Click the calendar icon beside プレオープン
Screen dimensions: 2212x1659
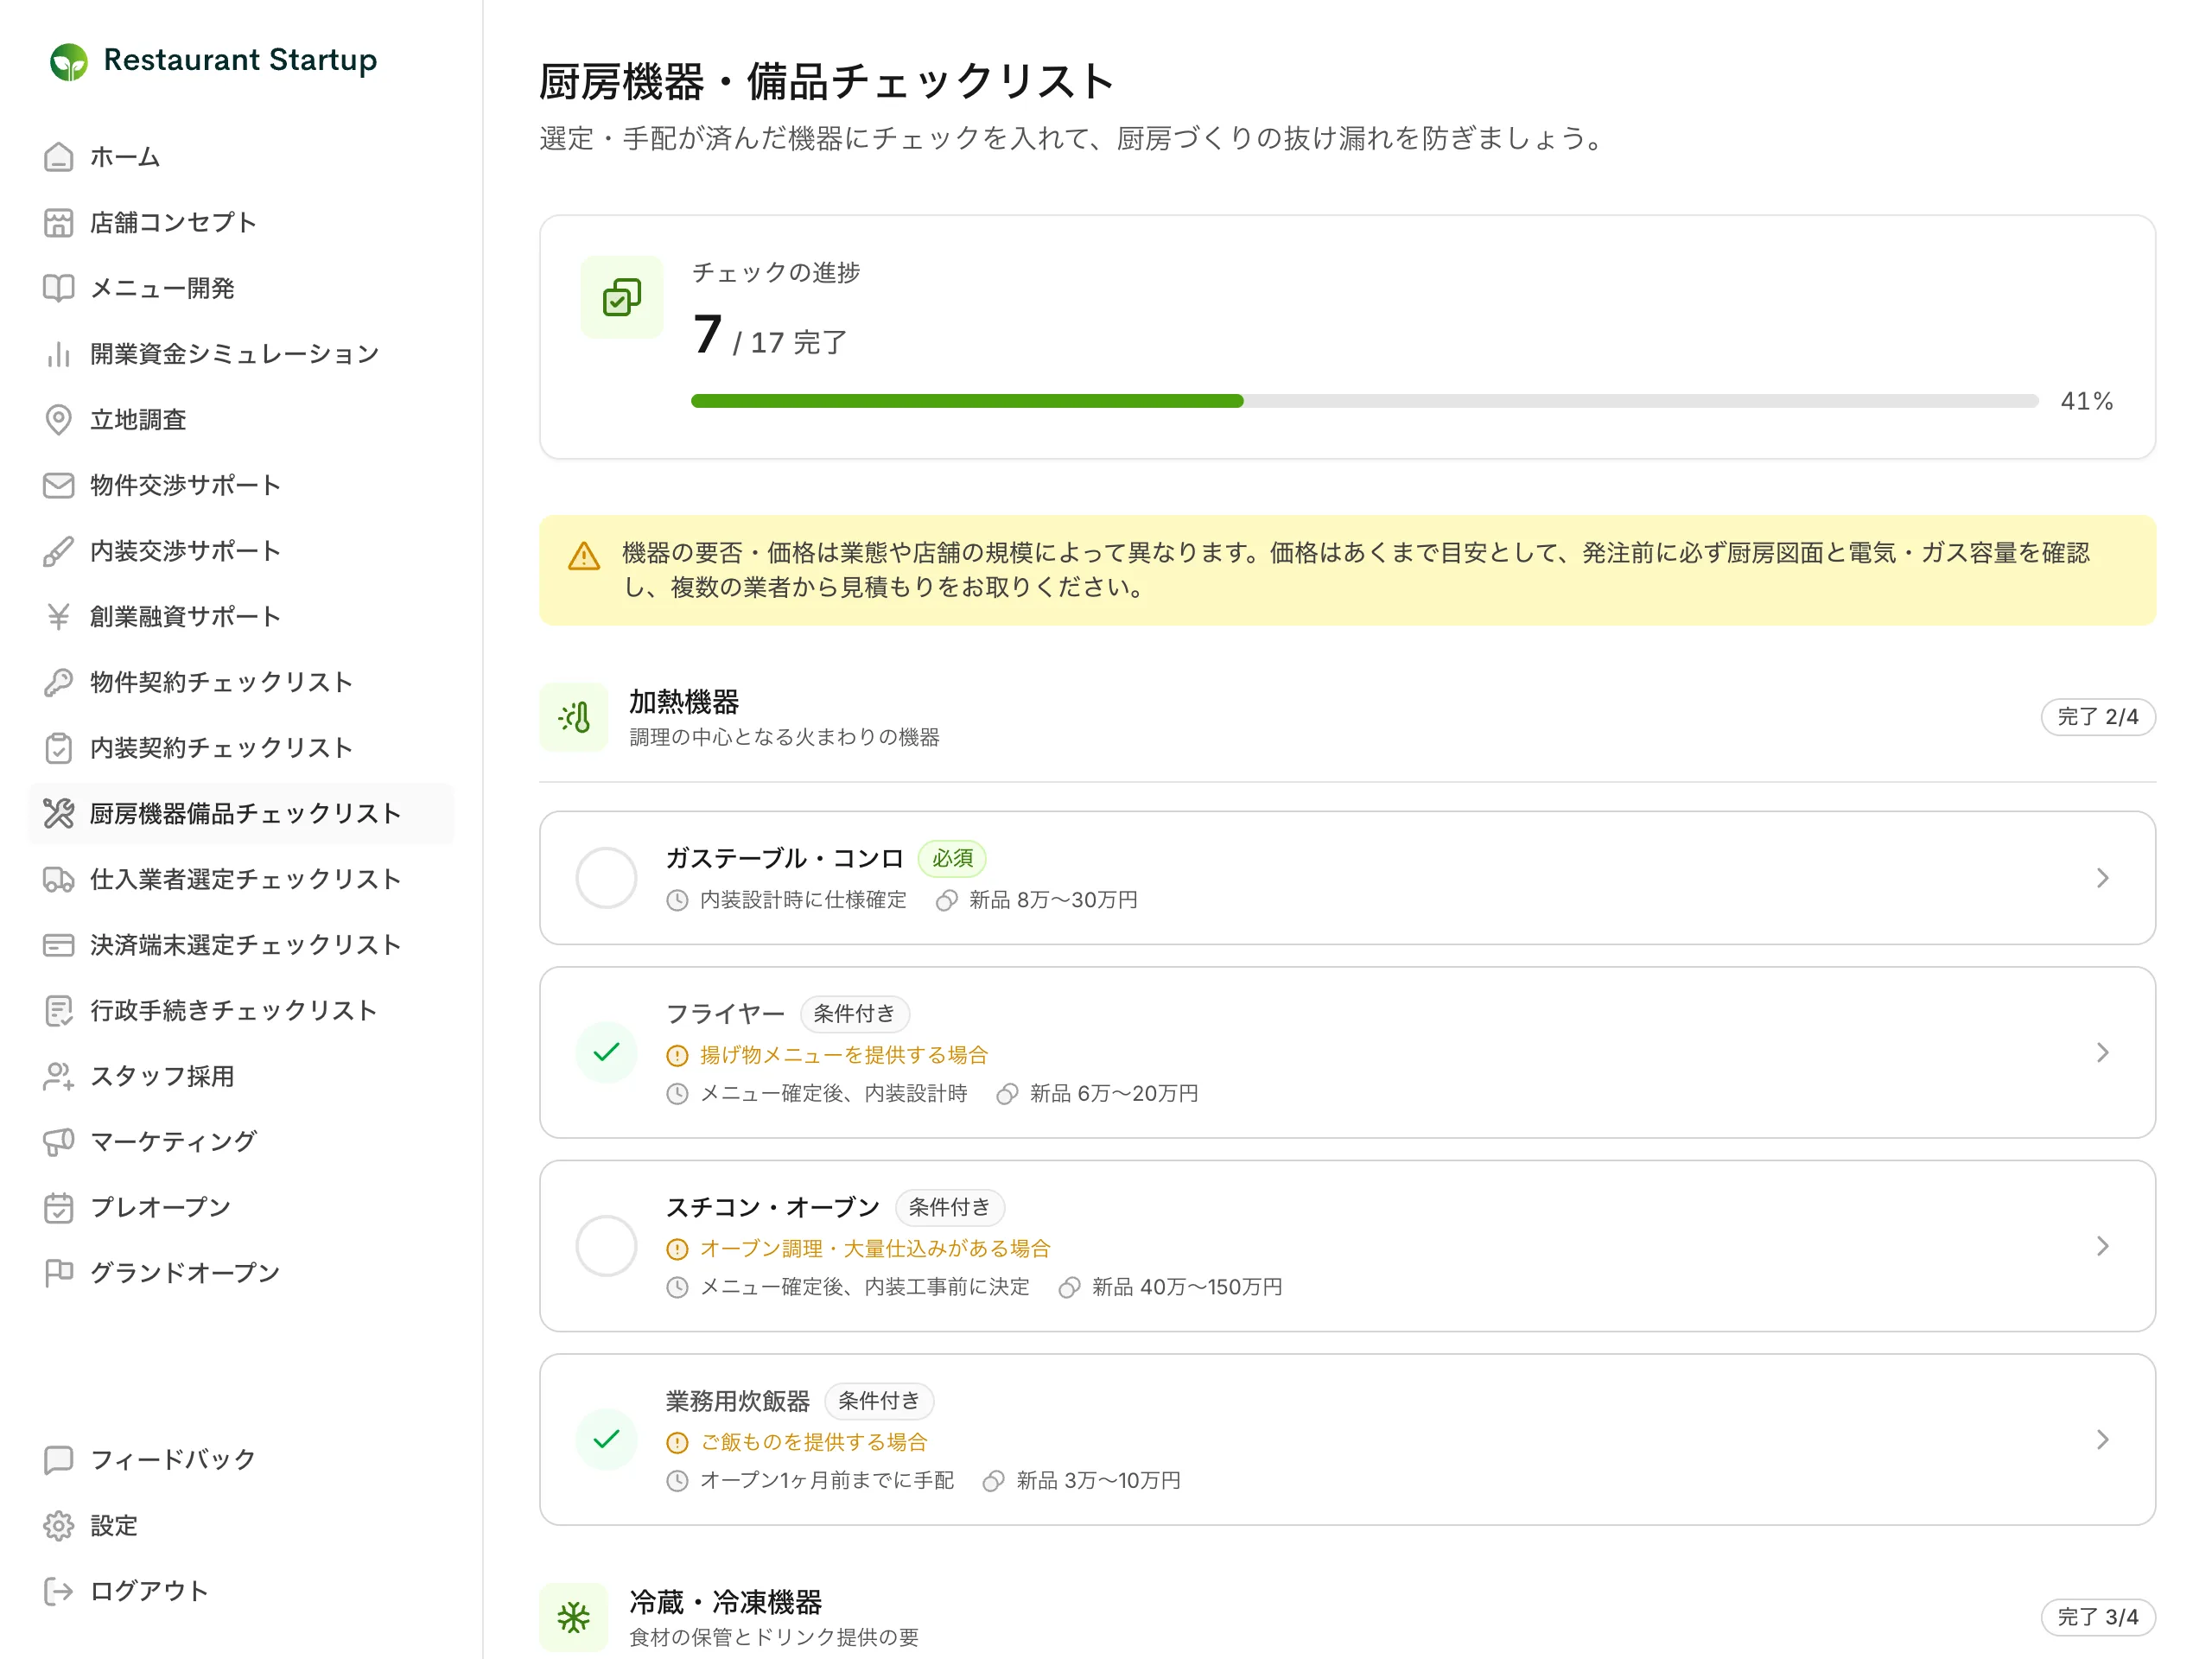[x=59, y=1208]
